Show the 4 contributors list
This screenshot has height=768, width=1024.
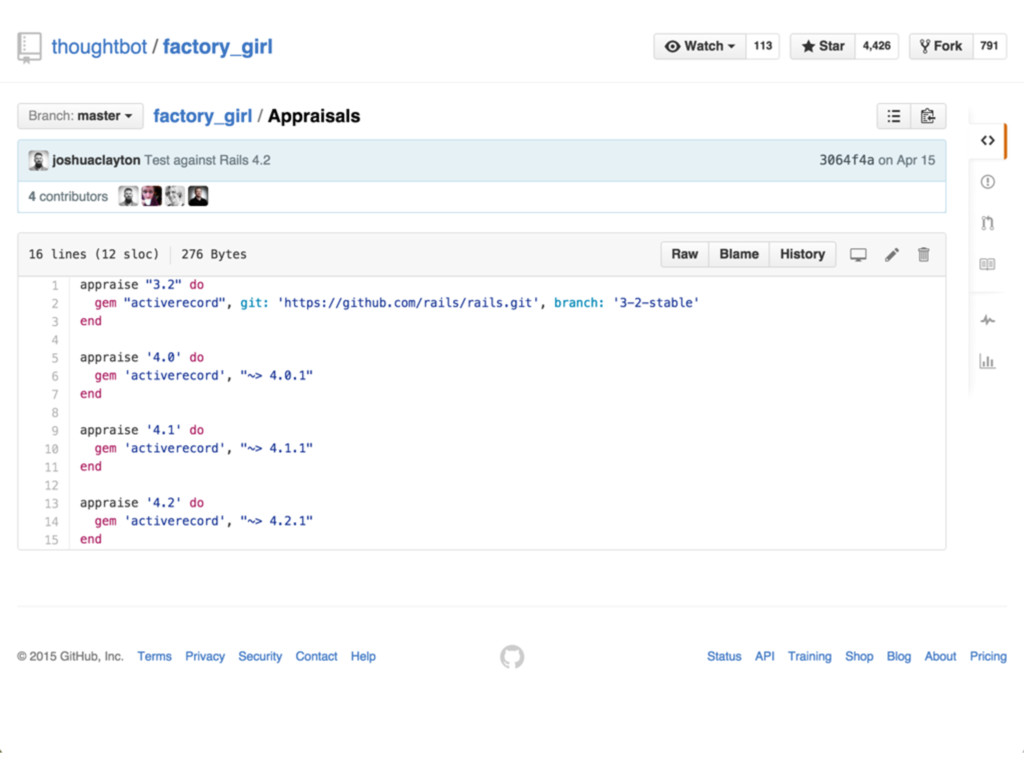pyautogui.click(x=68, y=197)
